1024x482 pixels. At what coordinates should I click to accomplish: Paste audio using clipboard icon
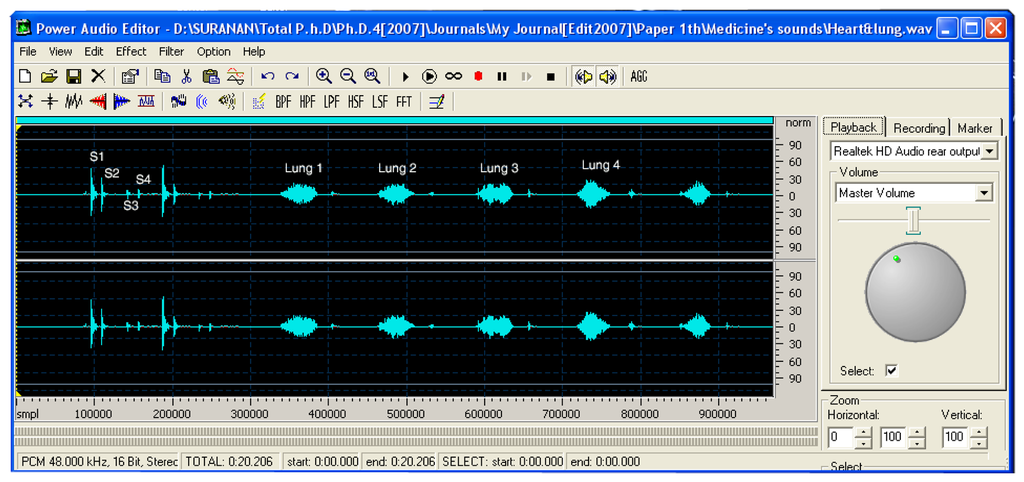coord(210,76)
